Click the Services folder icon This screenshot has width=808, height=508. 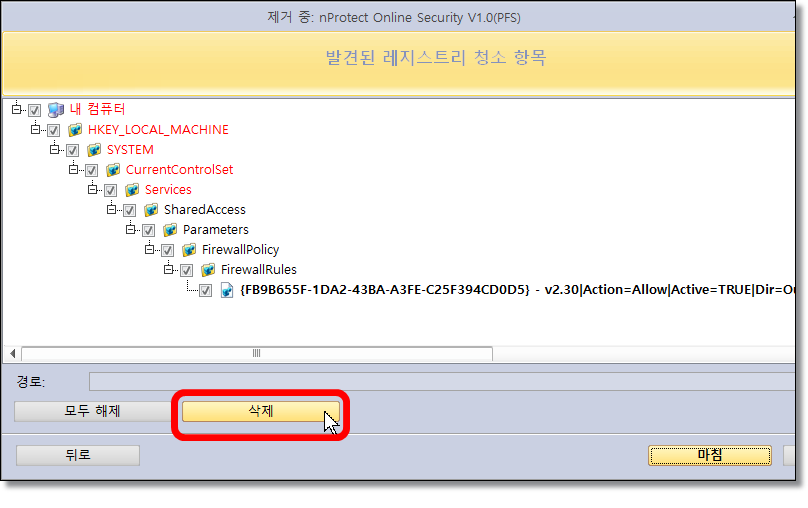pos(132,190)
